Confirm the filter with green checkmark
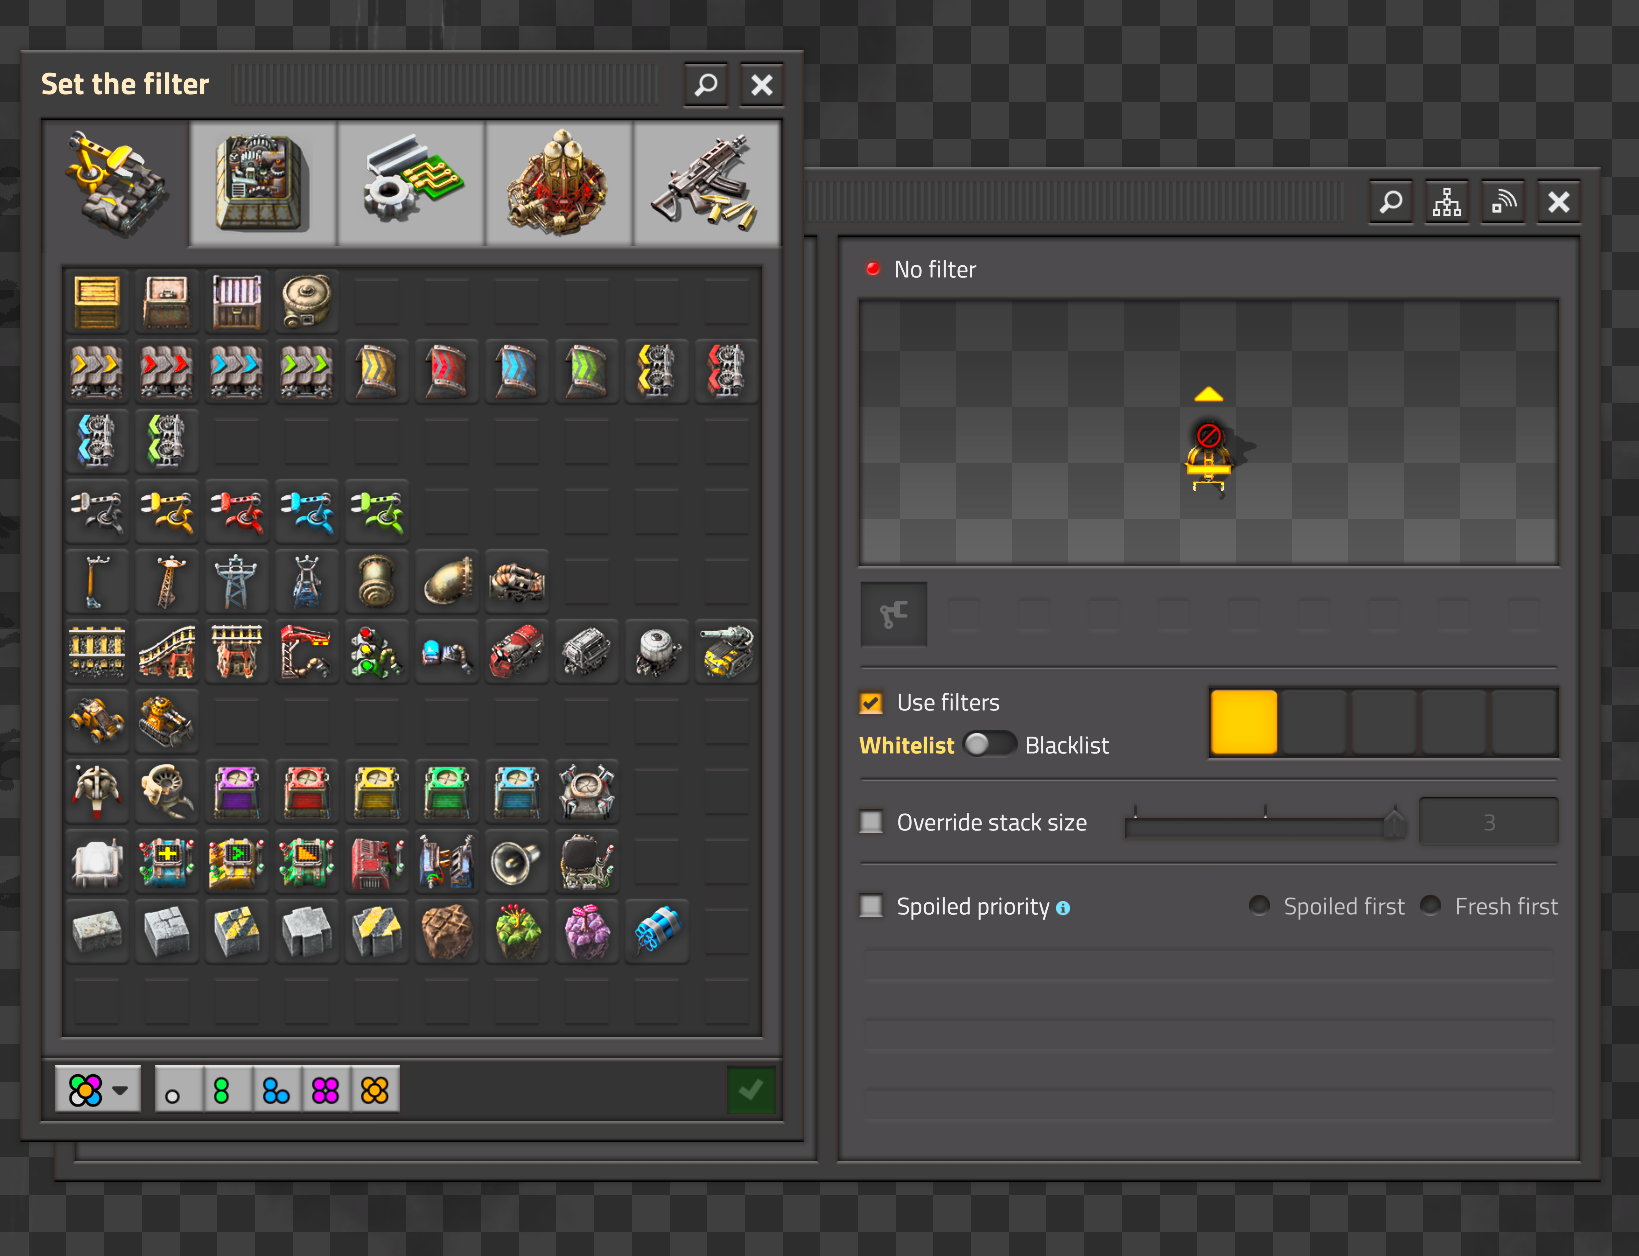 tap(751, 1090)
